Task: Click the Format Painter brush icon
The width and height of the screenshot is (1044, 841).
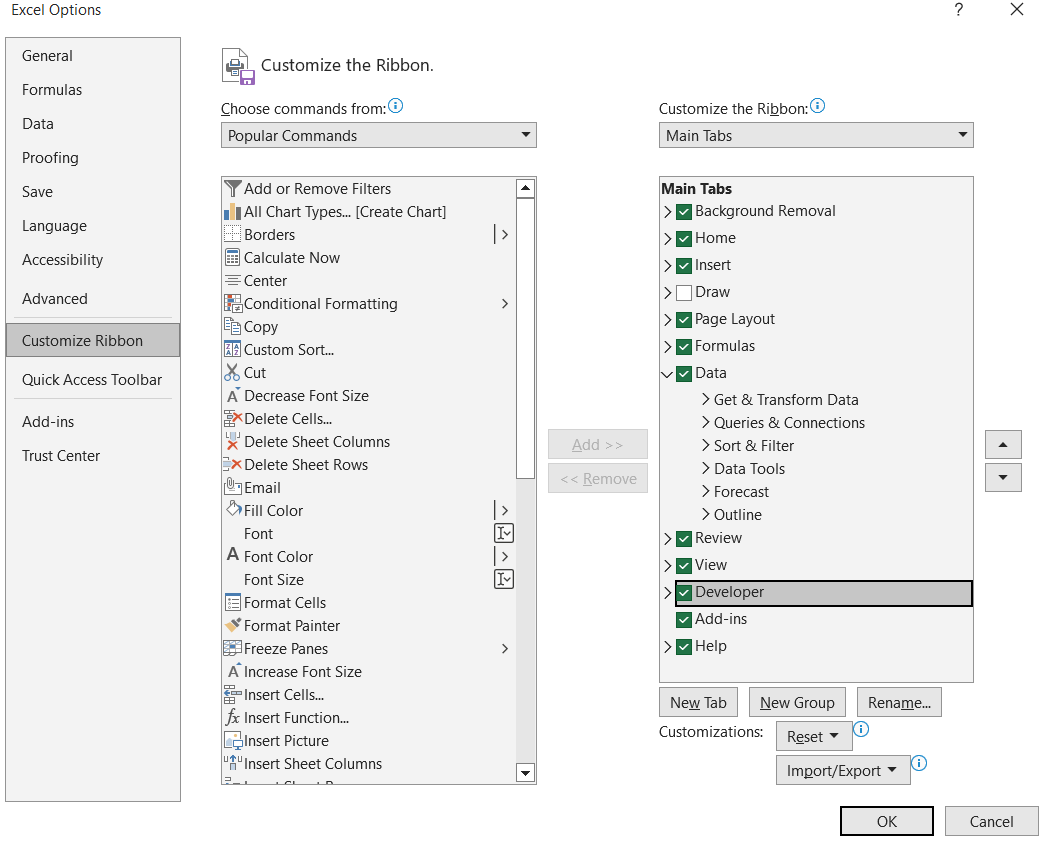Action: (232, 625)
